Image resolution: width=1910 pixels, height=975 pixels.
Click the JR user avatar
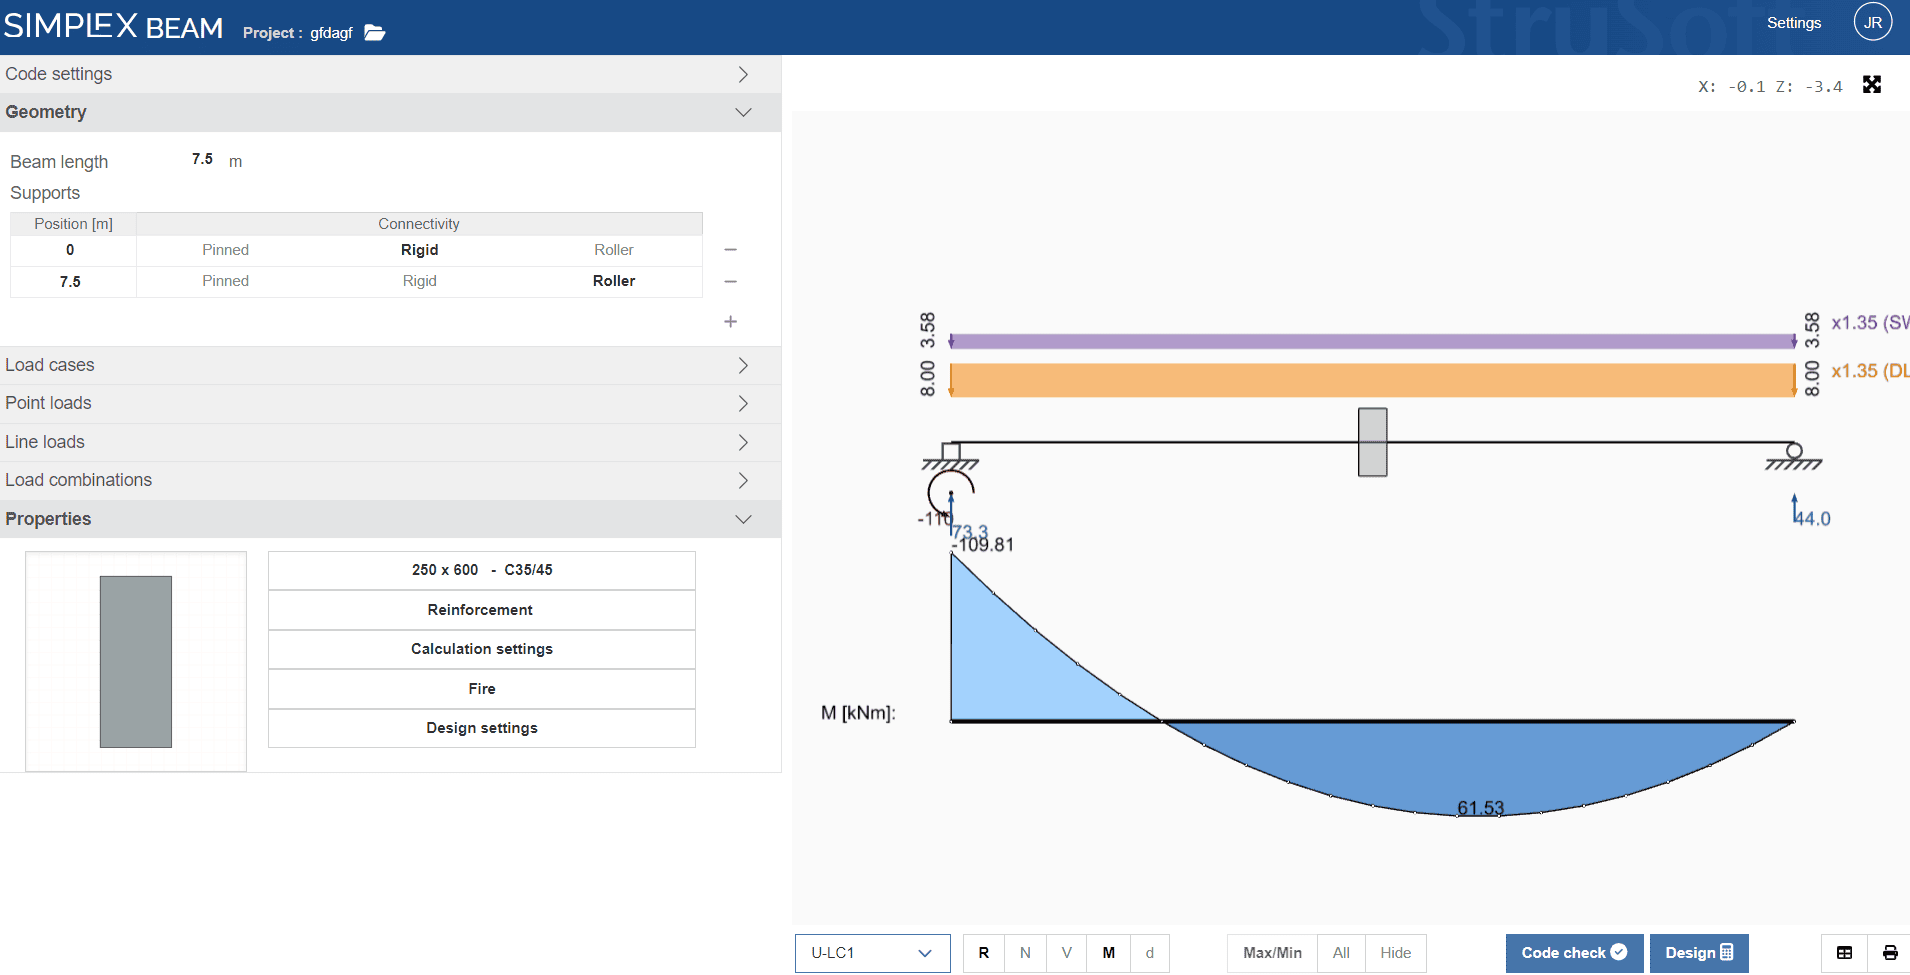point(1873,21)
